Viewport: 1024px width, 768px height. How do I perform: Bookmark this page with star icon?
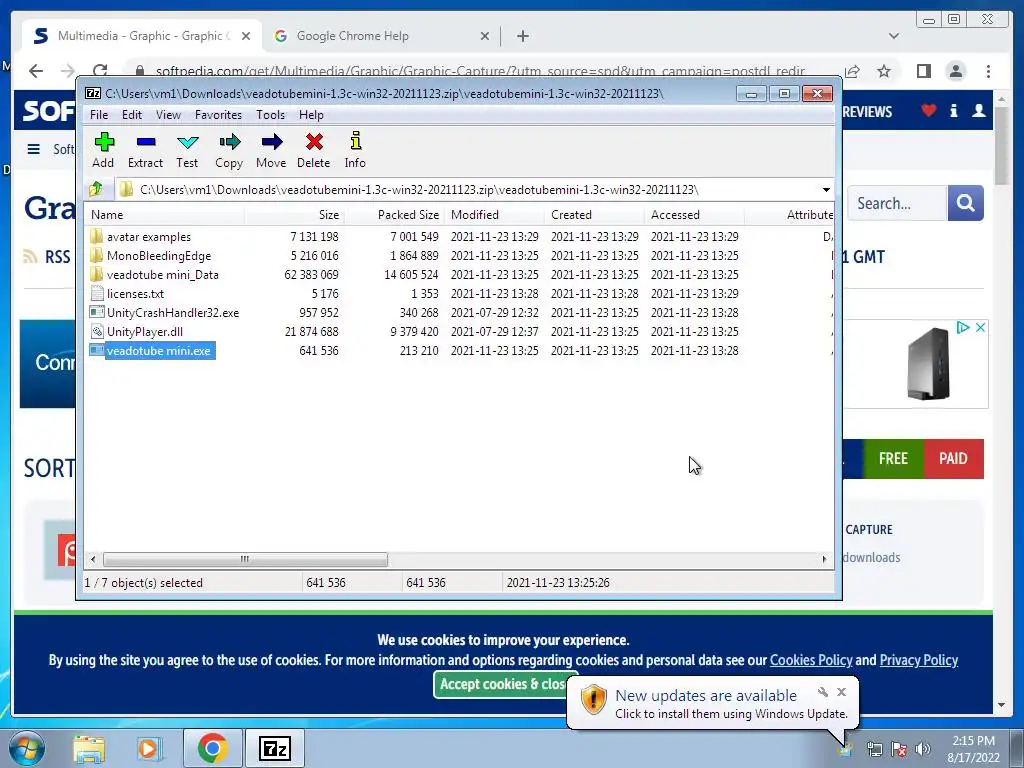884,71
